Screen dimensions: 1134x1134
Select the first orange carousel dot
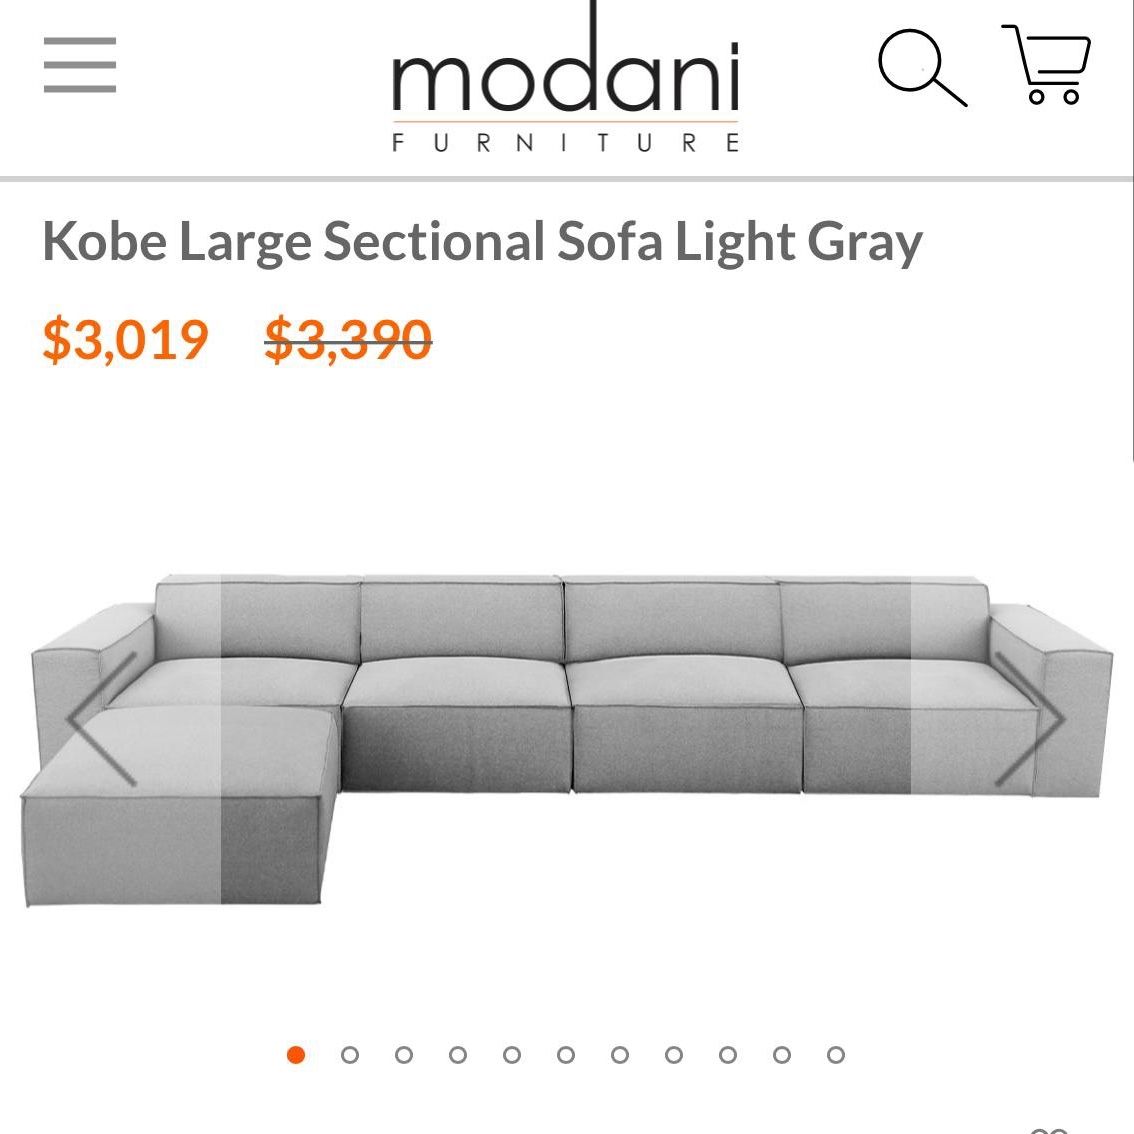[296, 1055]
